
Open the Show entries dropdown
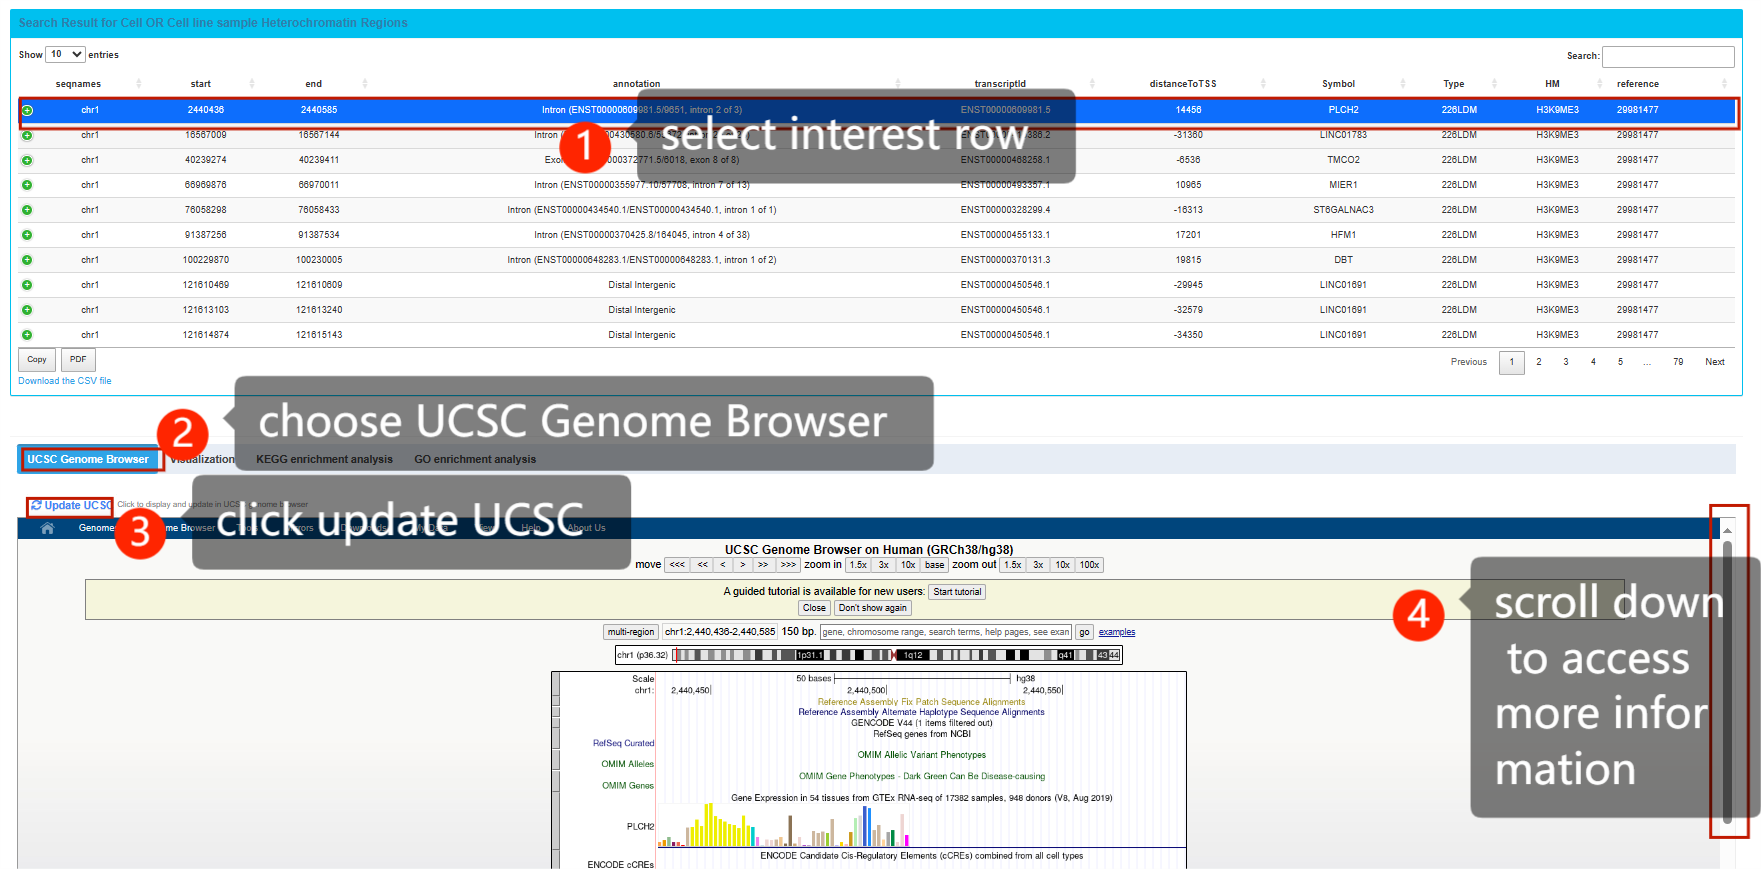tap(65, 55)
